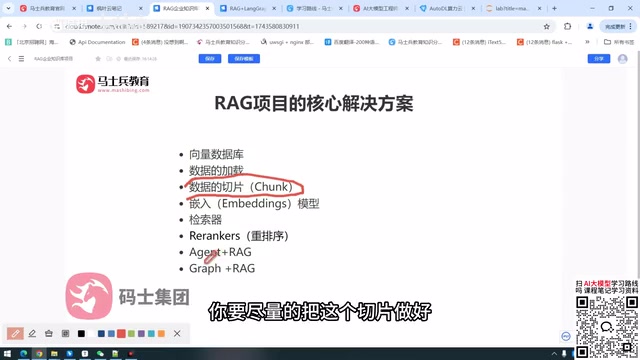
Task: Click the Graph +RAG bullet
Action: click(222, 269)
